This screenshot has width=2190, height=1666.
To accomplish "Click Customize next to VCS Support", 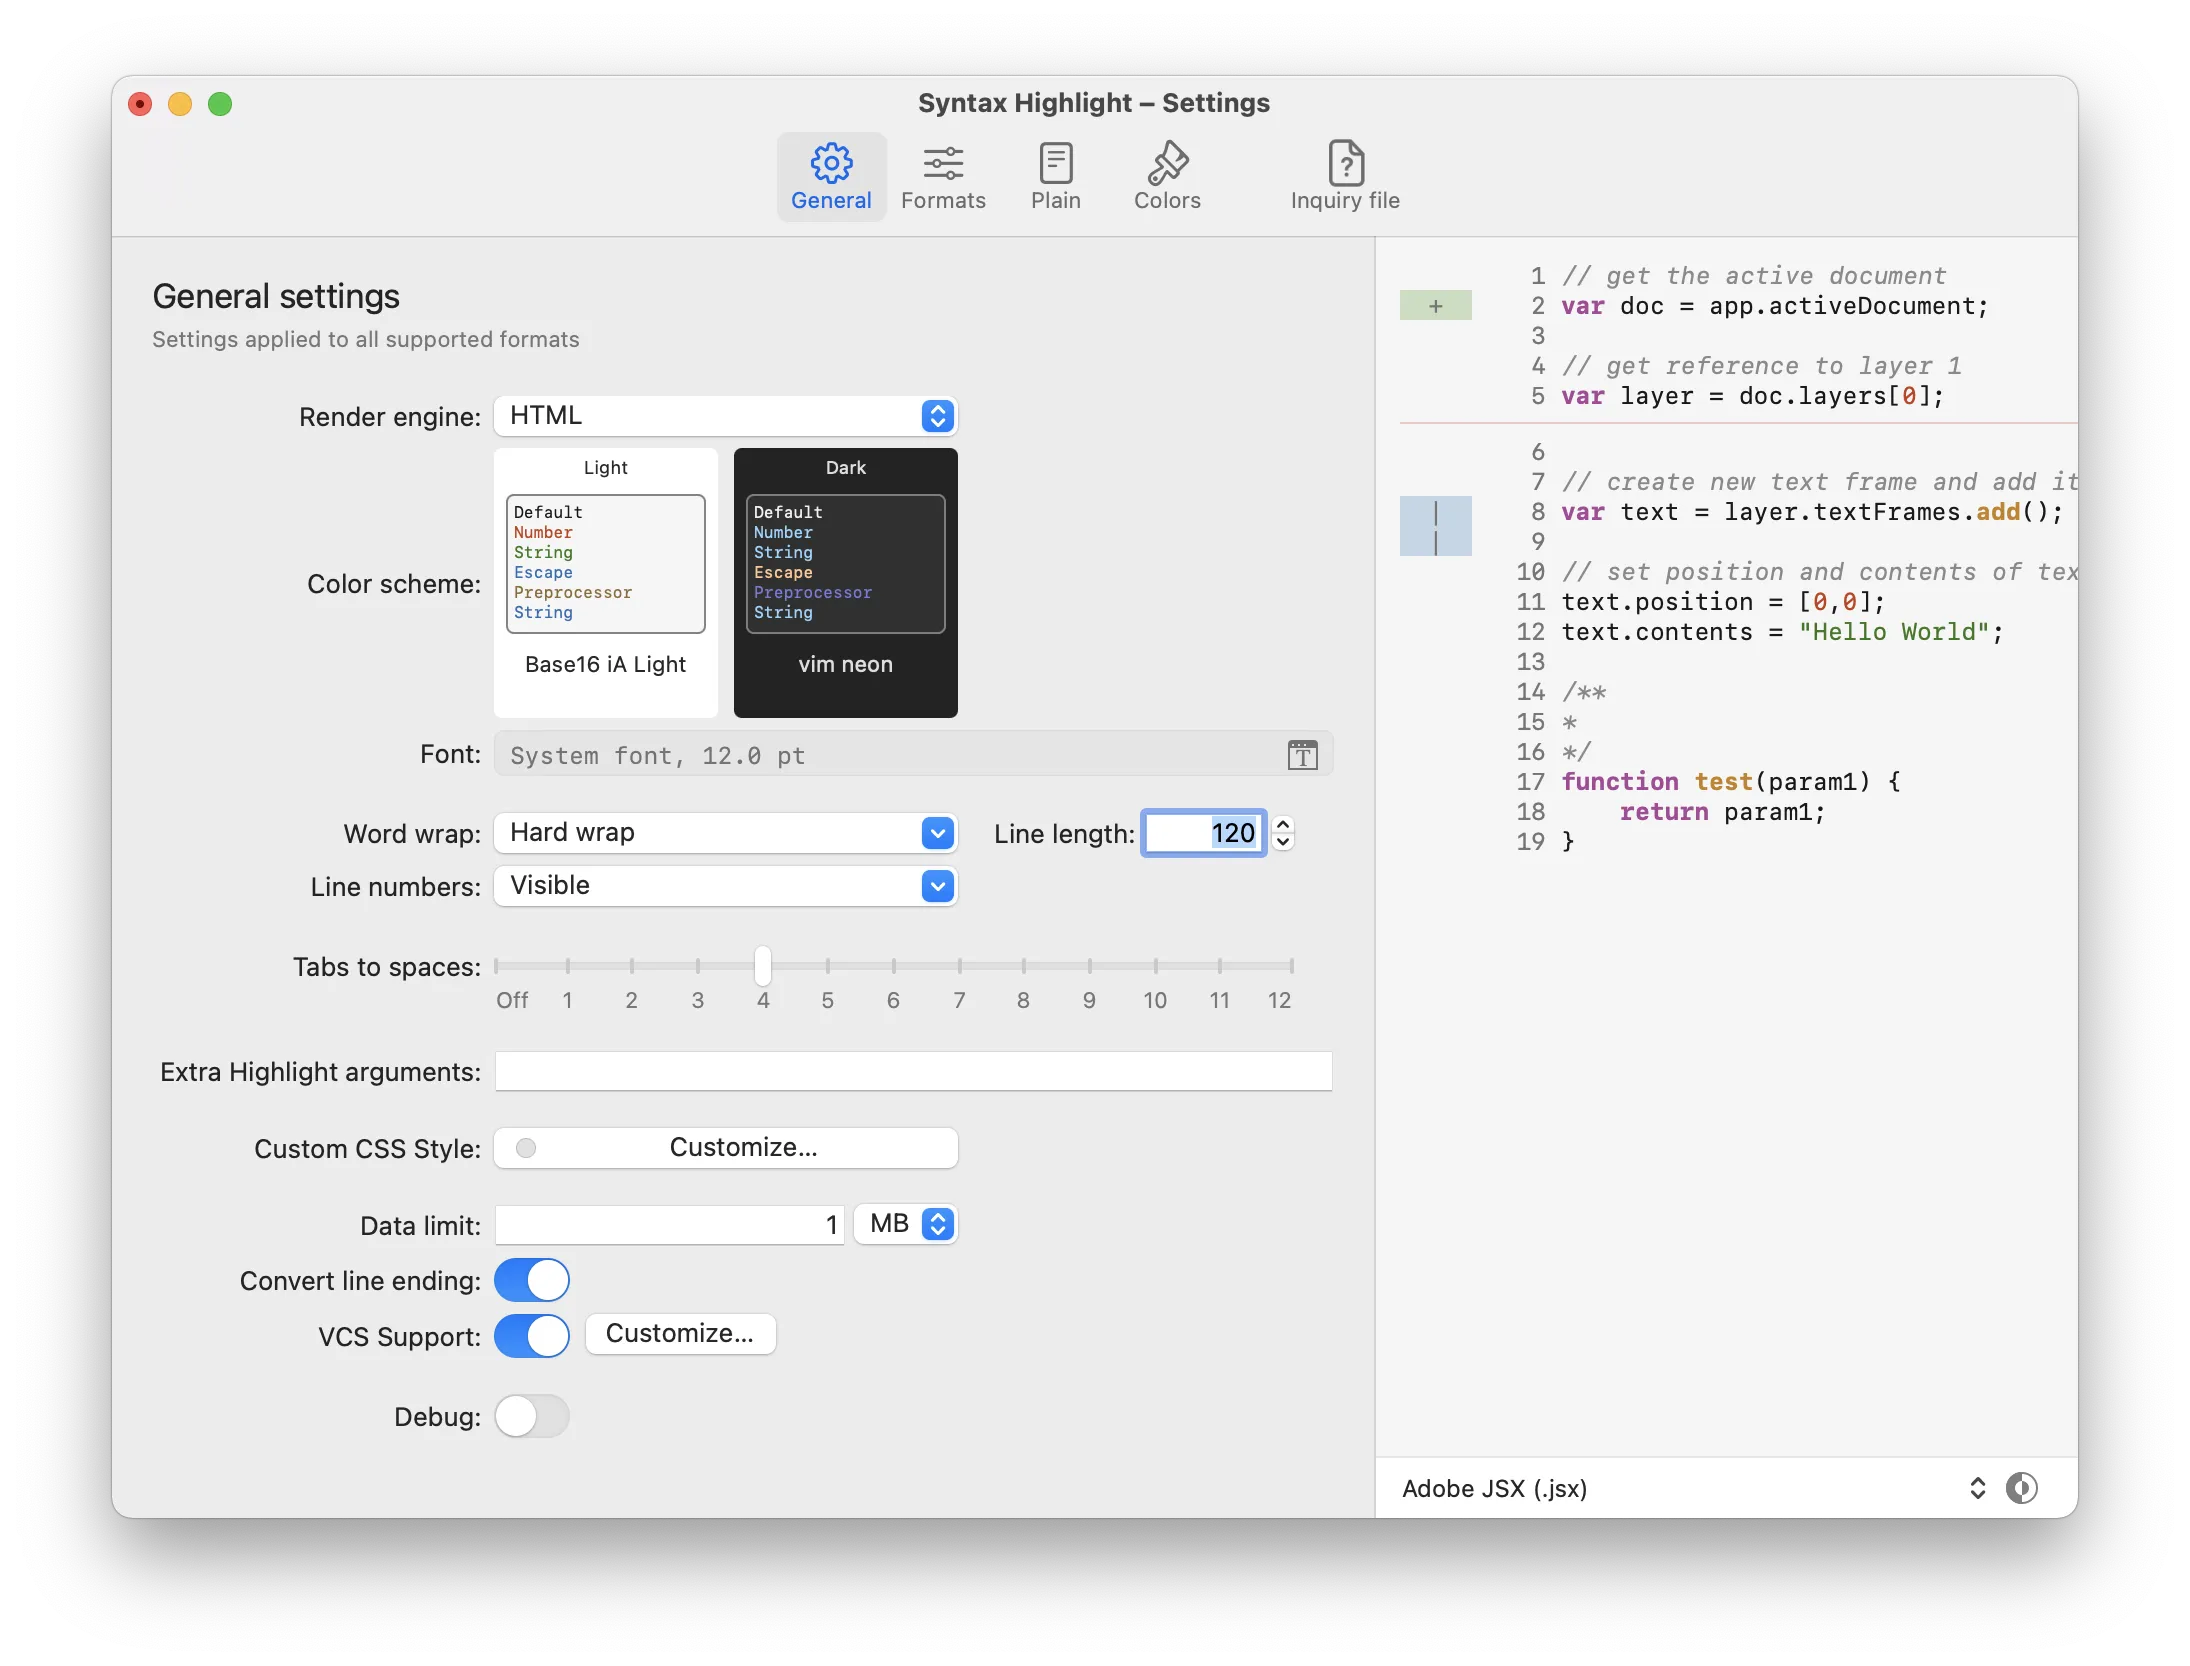I will tap(681, 1334).
